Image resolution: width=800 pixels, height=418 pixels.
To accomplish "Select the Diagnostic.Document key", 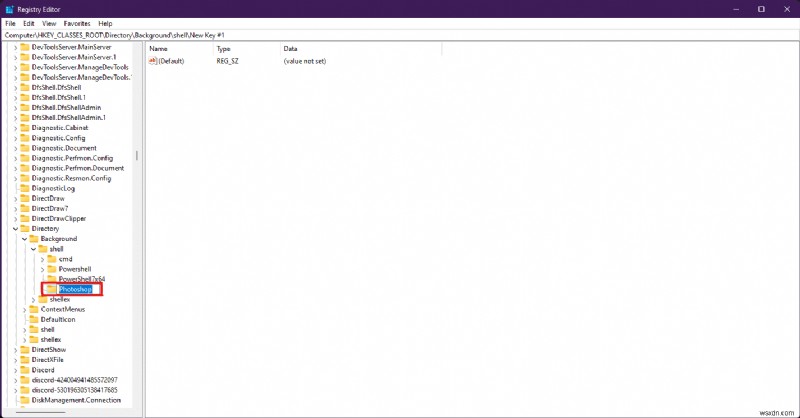I will tap(64, 148).
